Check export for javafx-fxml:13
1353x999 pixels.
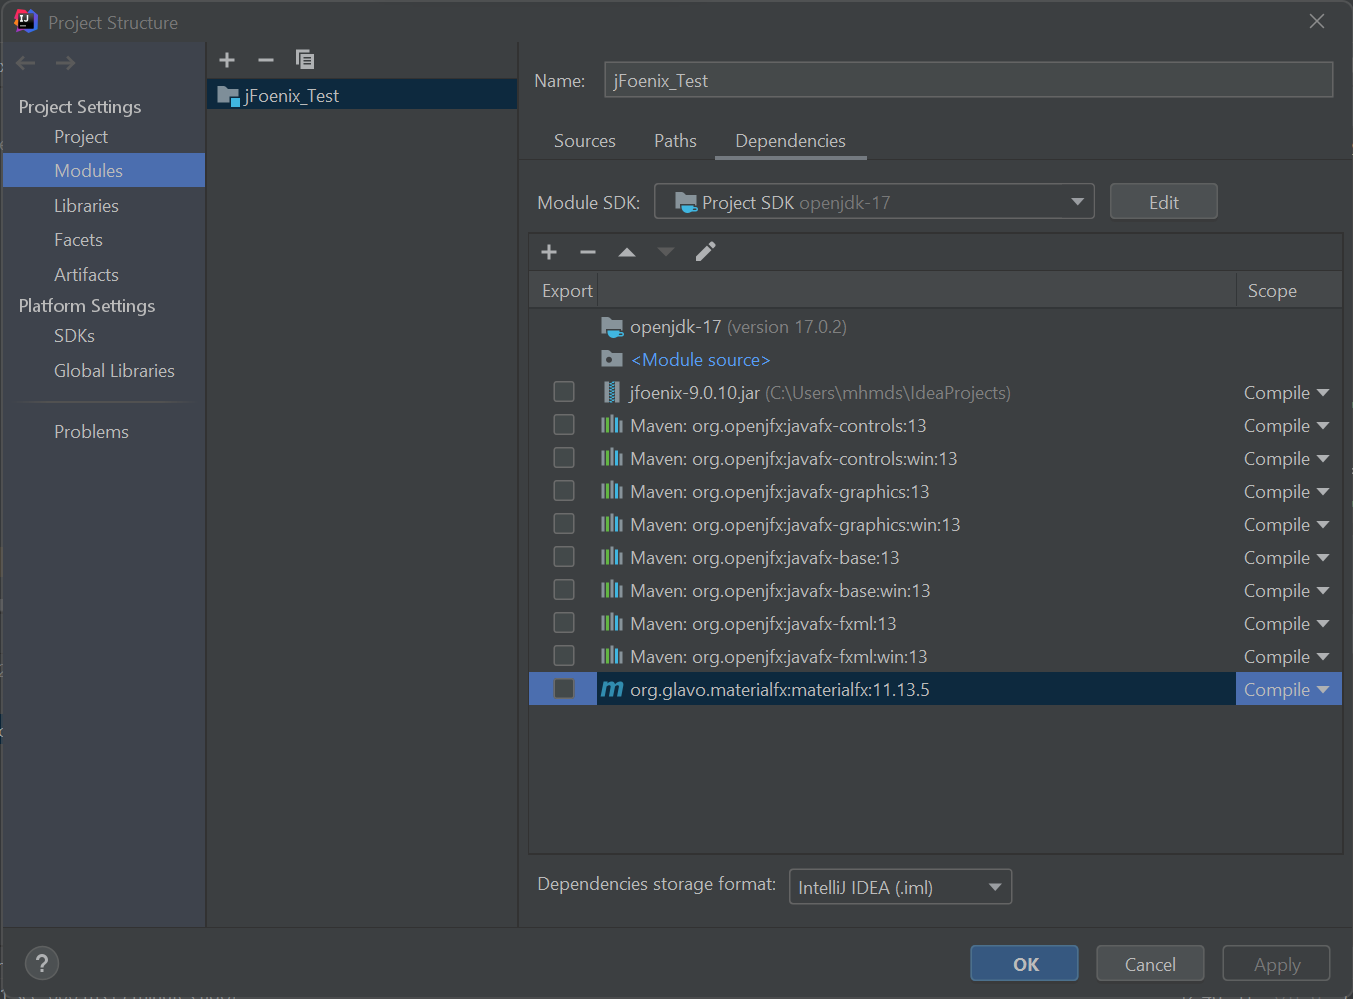[564, 623]
